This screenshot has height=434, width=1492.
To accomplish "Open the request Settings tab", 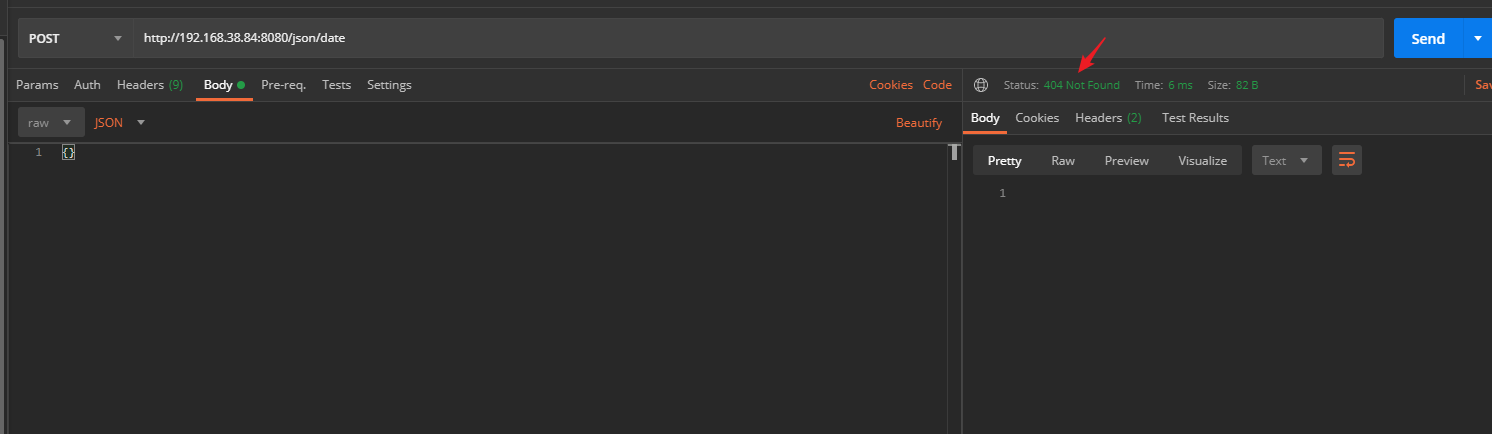I will (389, 85).
